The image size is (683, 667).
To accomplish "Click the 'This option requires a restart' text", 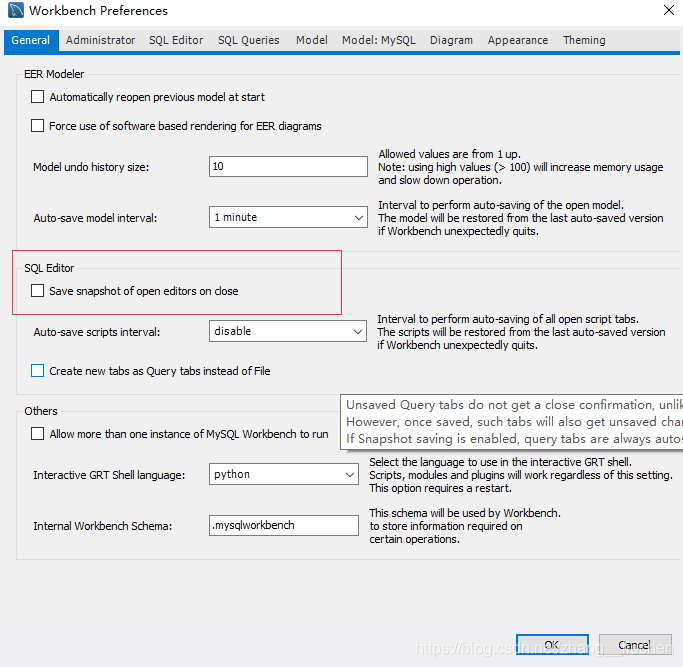I will click(x=440, y=488).
